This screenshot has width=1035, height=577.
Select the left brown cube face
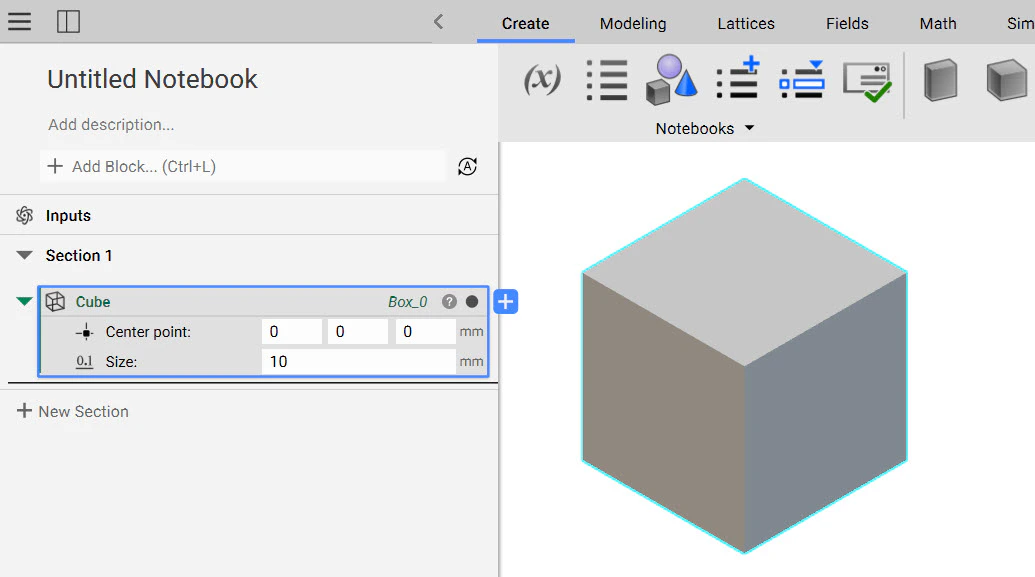(663, 413)
